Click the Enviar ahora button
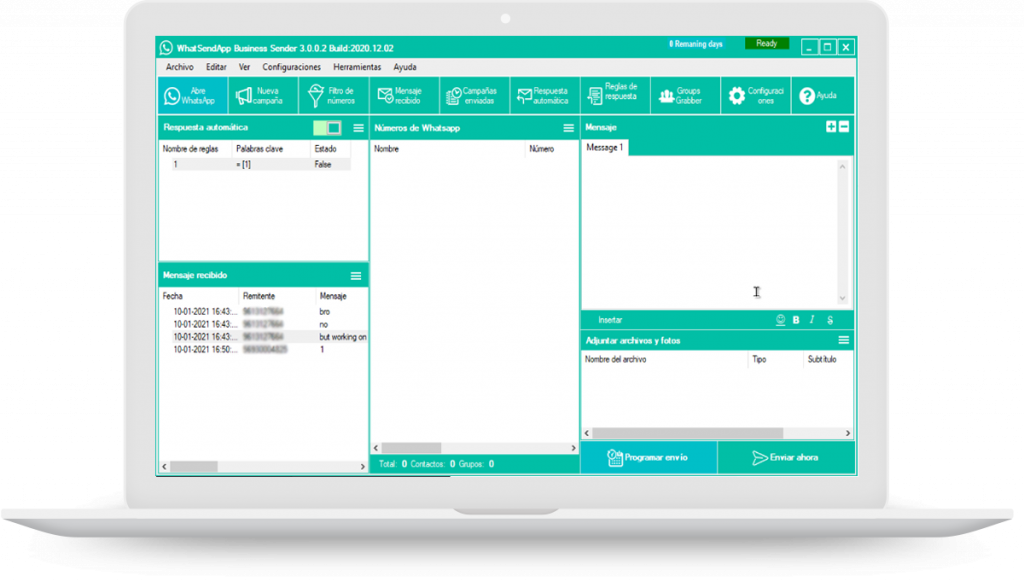 point(786,458)
